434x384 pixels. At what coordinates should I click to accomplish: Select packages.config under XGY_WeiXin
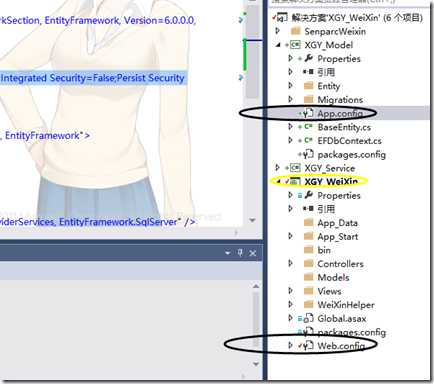(x=351, y=332)
